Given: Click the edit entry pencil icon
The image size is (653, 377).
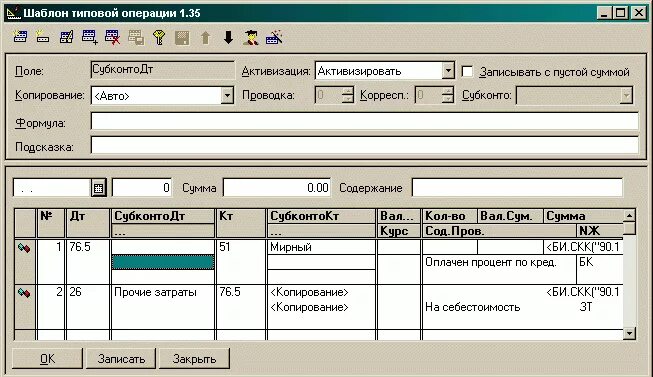Looking at the screenshot, I should tap(66, 37).
